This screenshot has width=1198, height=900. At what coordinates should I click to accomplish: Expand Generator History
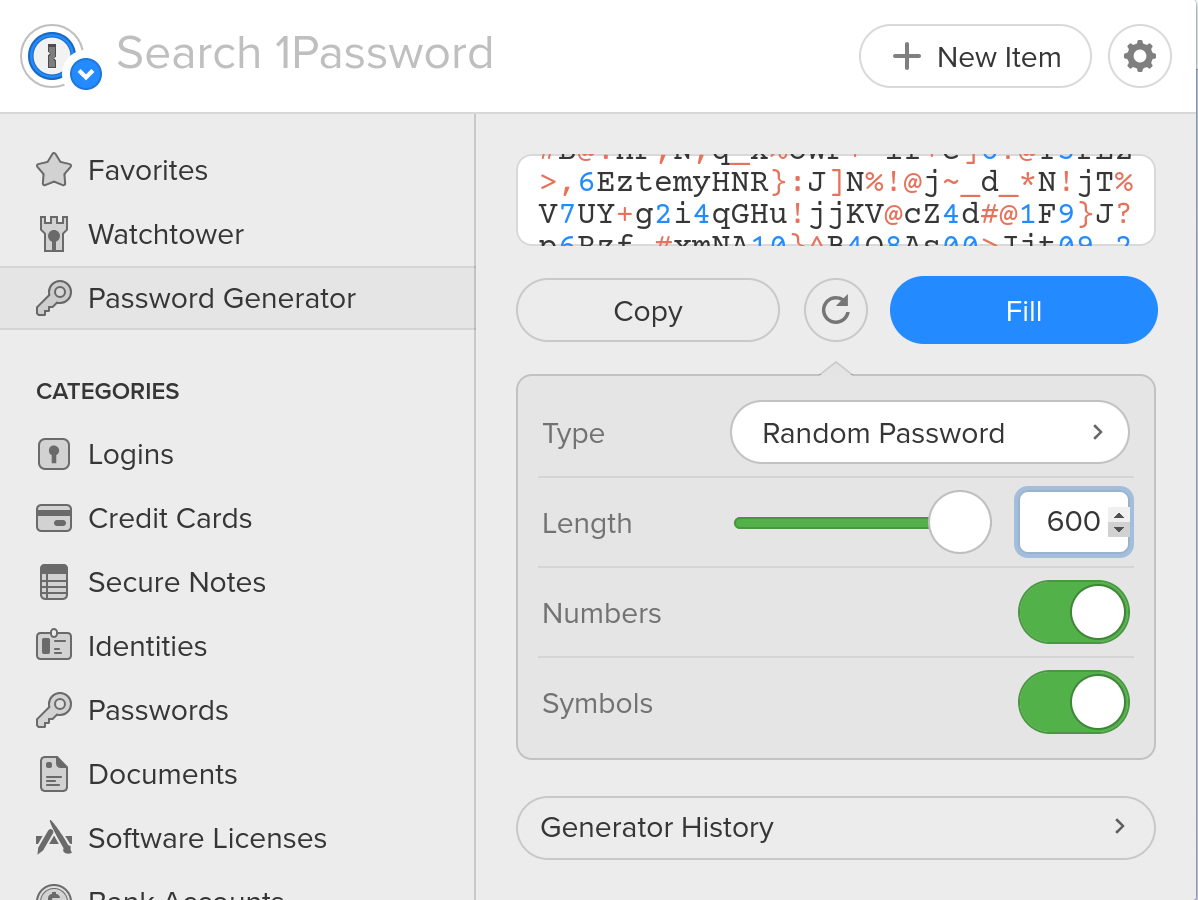click(x=835, y=828)
